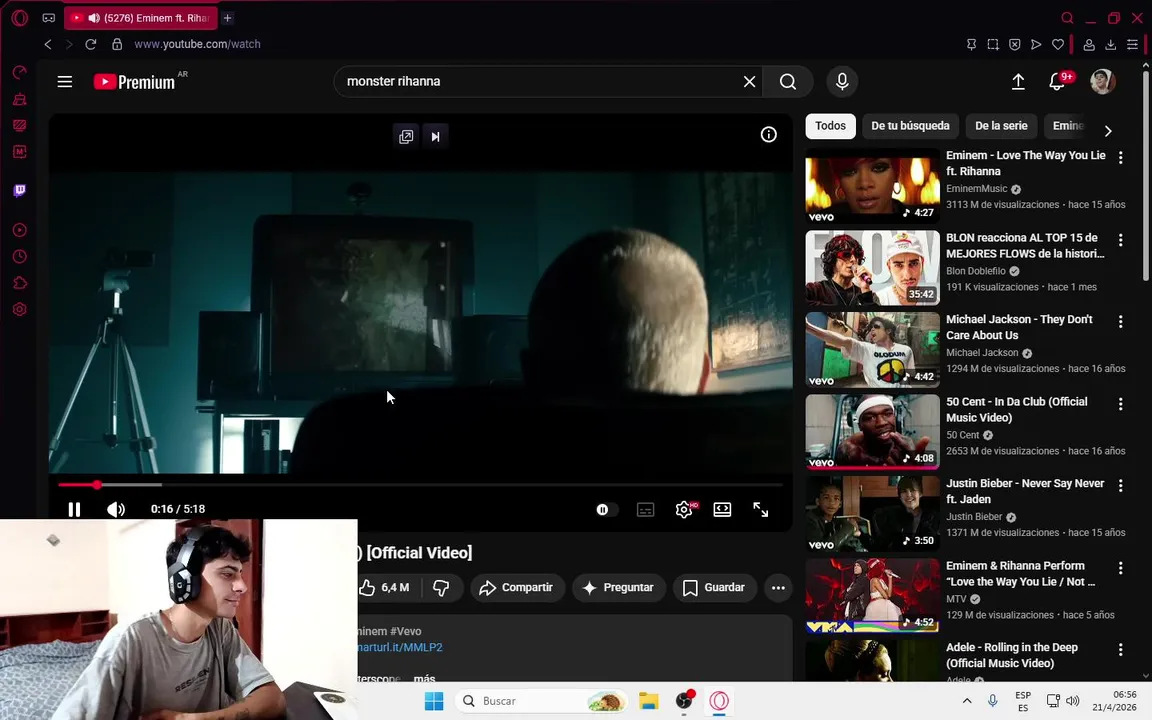Open options for Never Say Never video
Image resolution: width=1152 pixels, height=720 pixels.
(x=1120, y=485)
